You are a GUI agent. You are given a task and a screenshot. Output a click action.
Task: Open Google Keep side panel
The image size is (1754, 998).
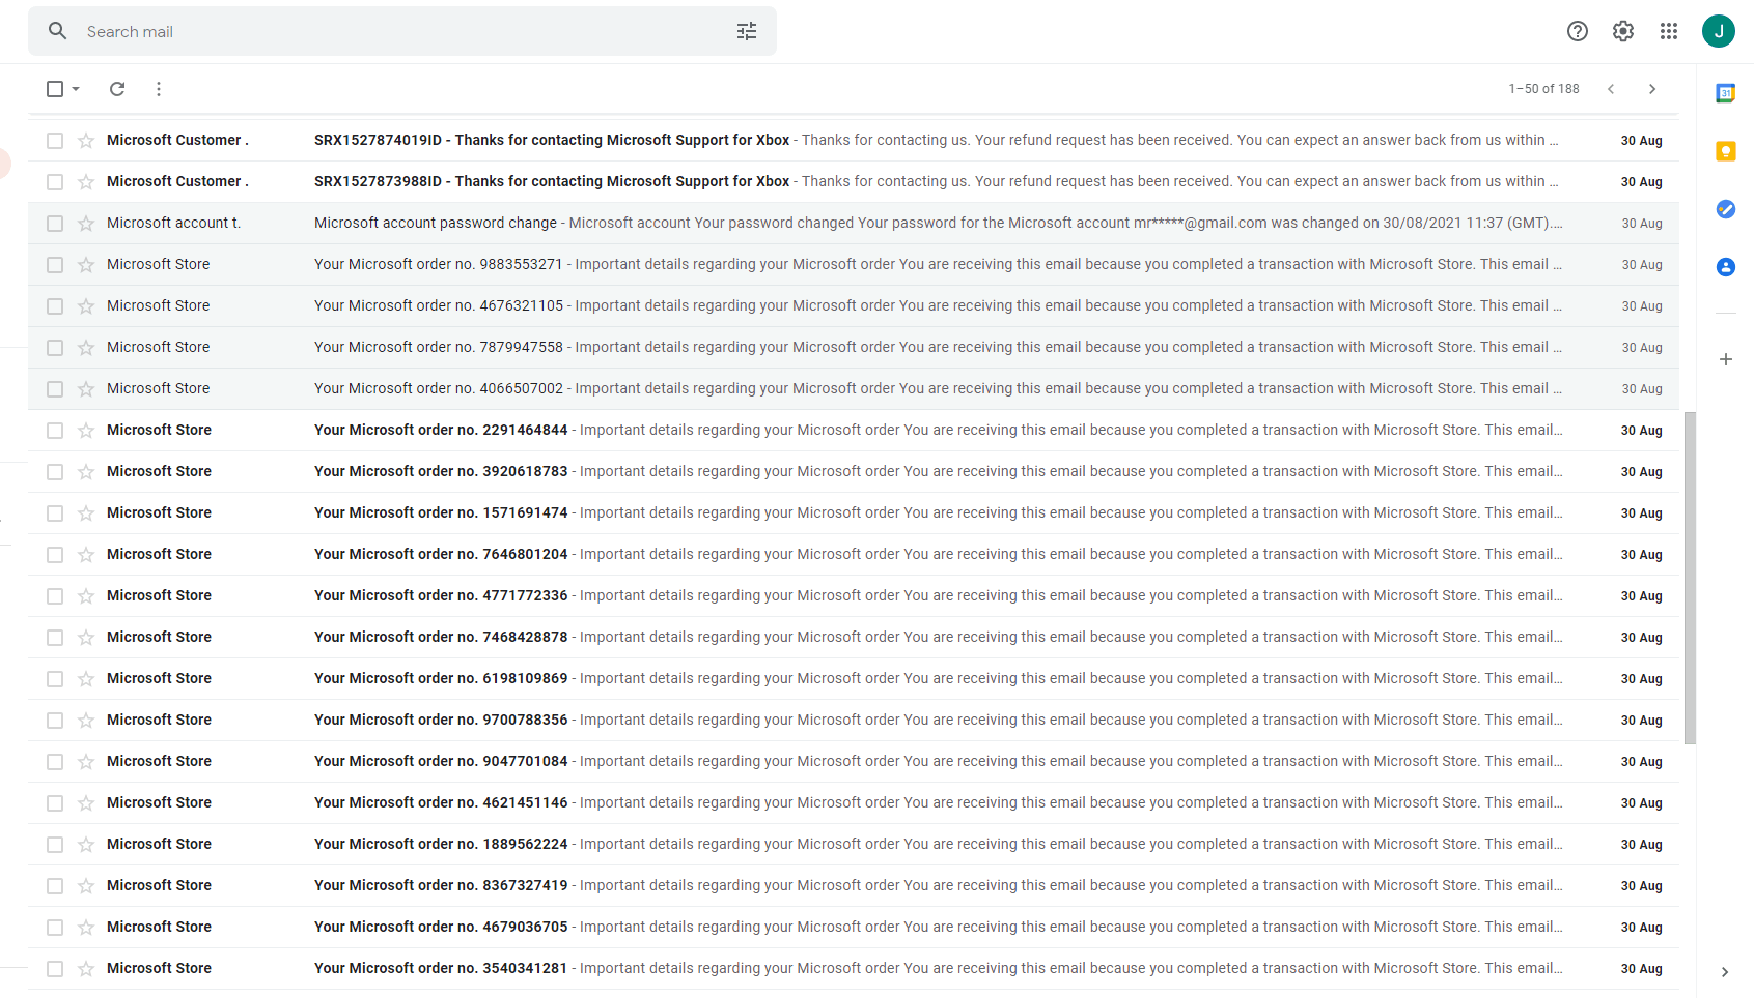[1725, 151]
